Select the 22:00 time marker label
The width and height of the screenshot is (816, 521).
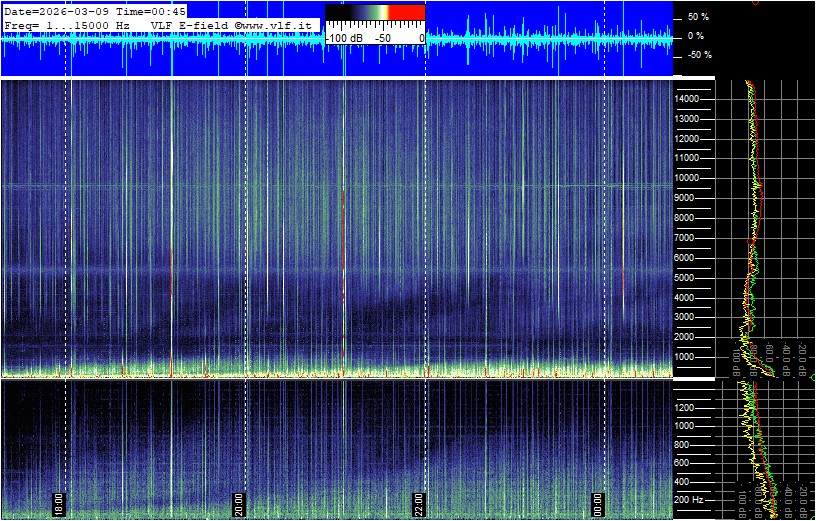coord(420,501)
